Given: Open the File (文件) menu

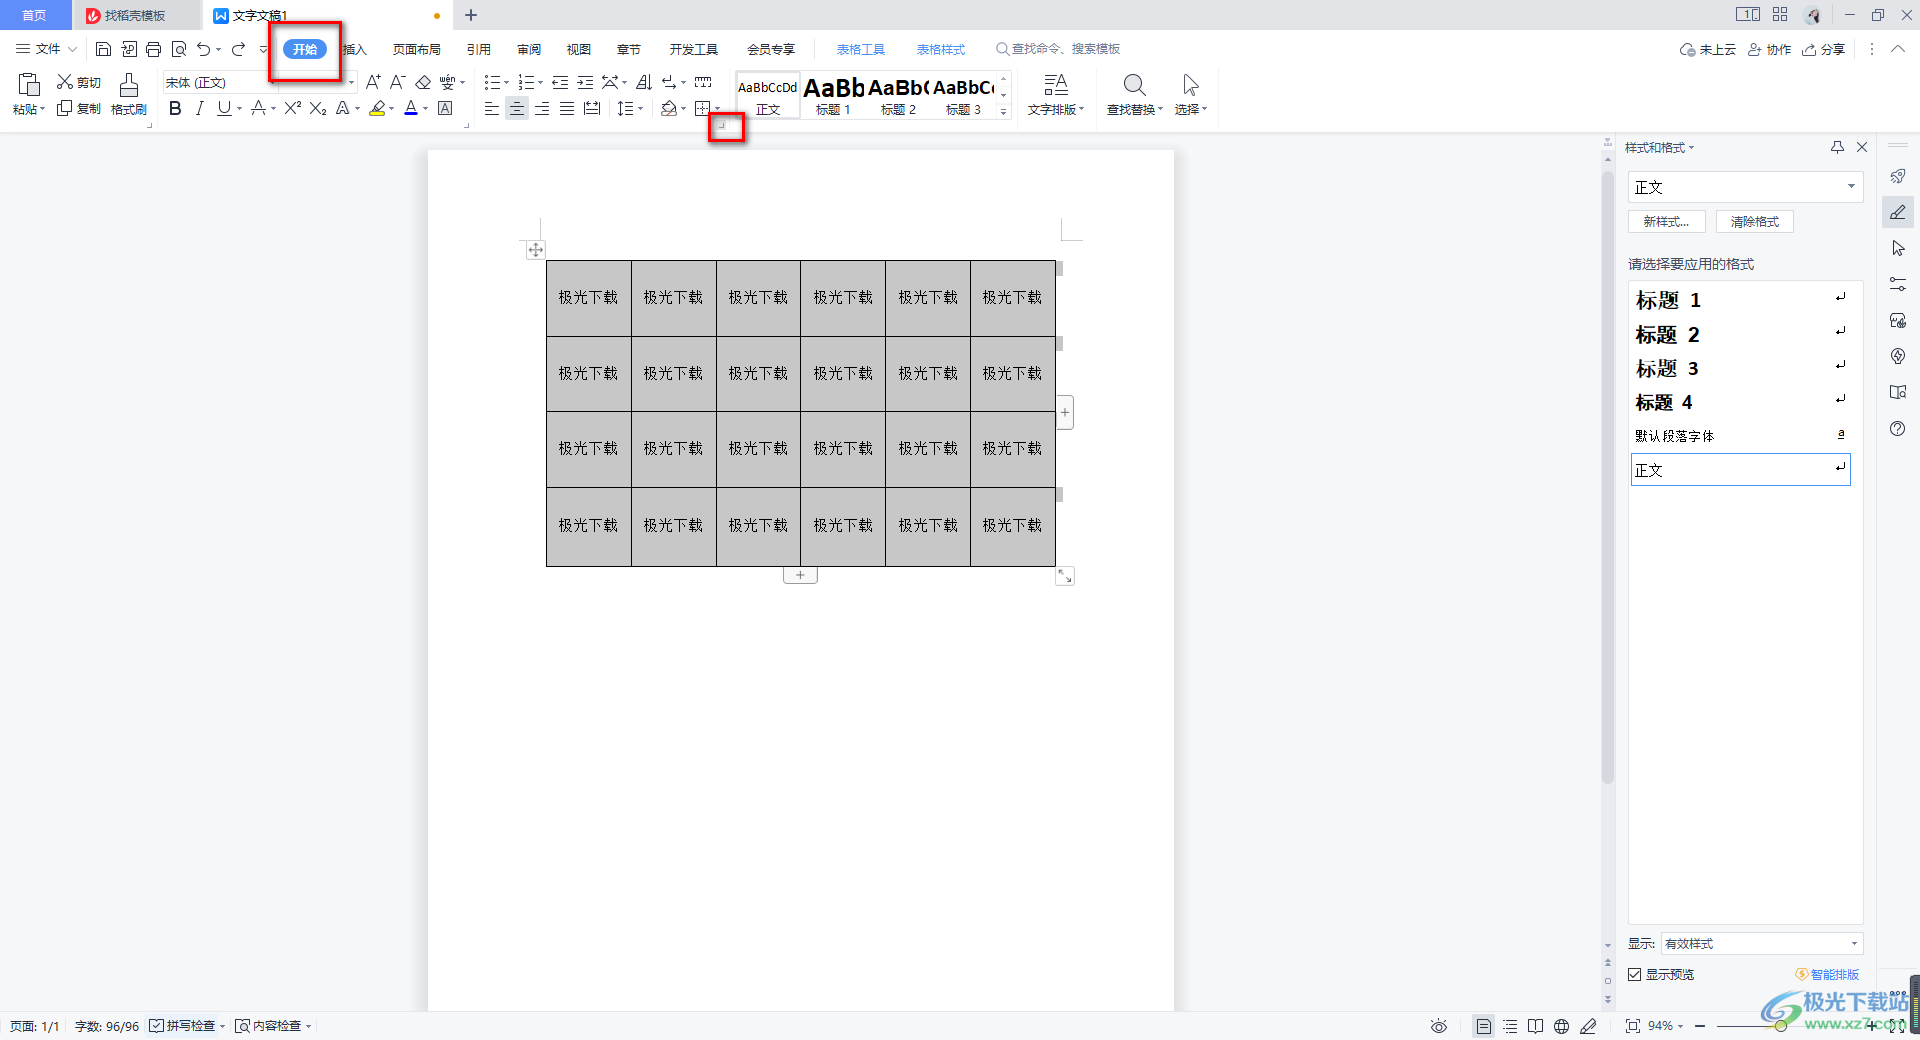Looking at the screenshot, I should (x=46, y=49).
